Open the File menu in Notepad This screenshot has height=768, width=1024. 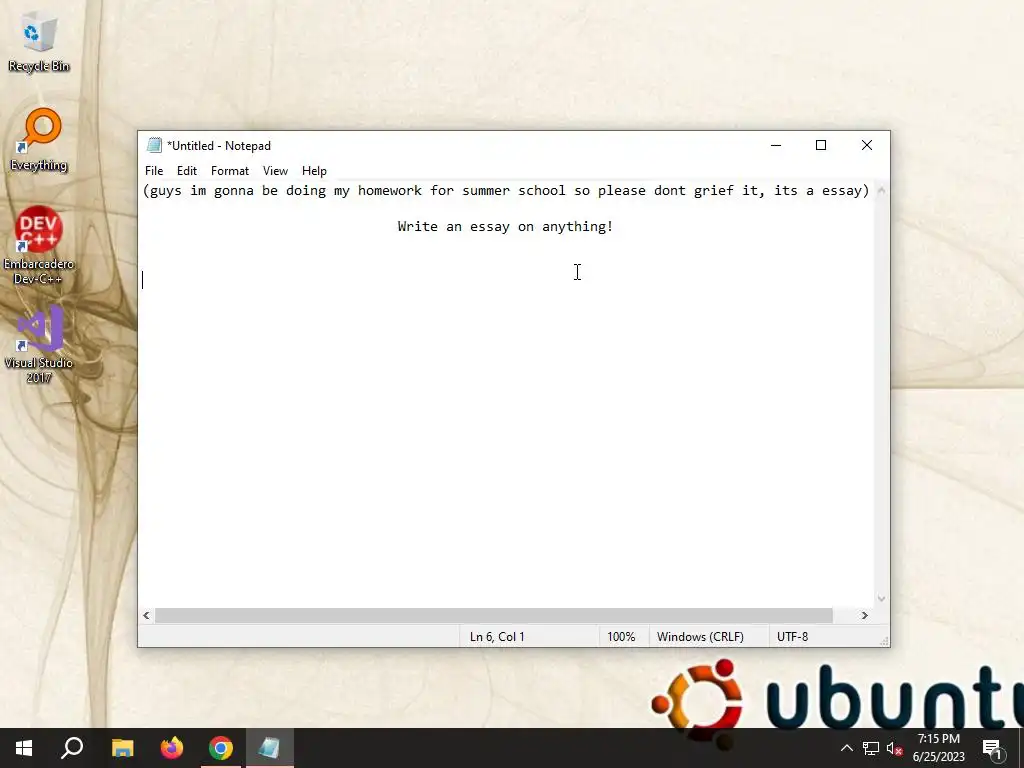(x=154, y=170)
